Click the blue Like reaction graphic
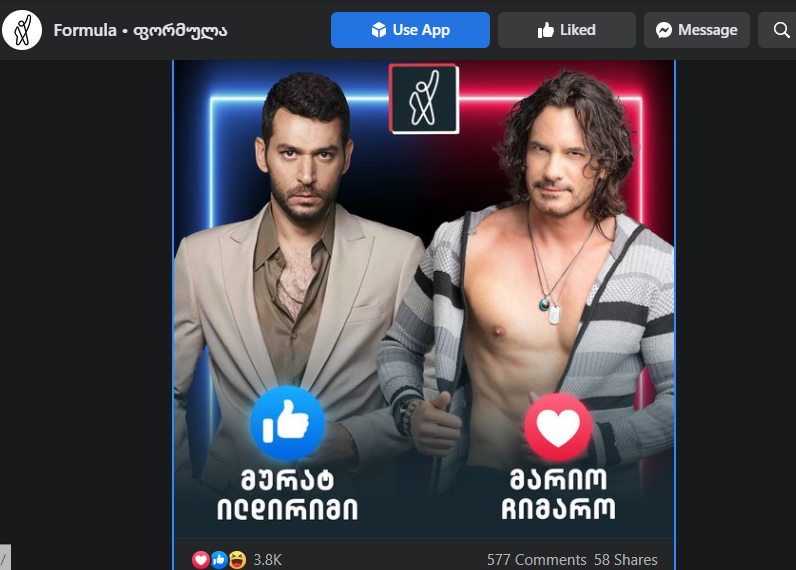 [287, 423]
